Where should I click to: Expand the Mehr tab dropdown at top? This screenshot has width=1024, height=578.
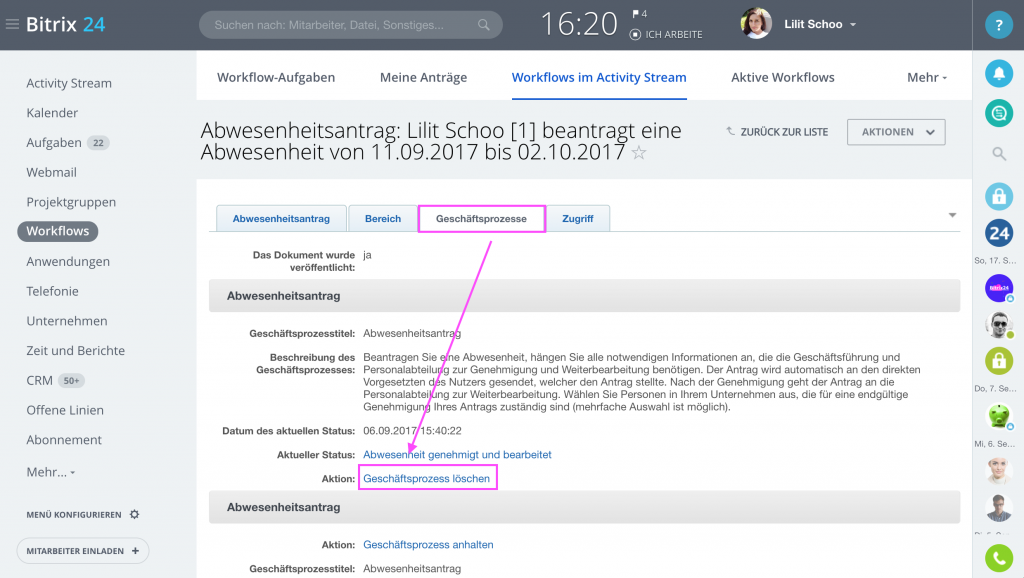927,78
